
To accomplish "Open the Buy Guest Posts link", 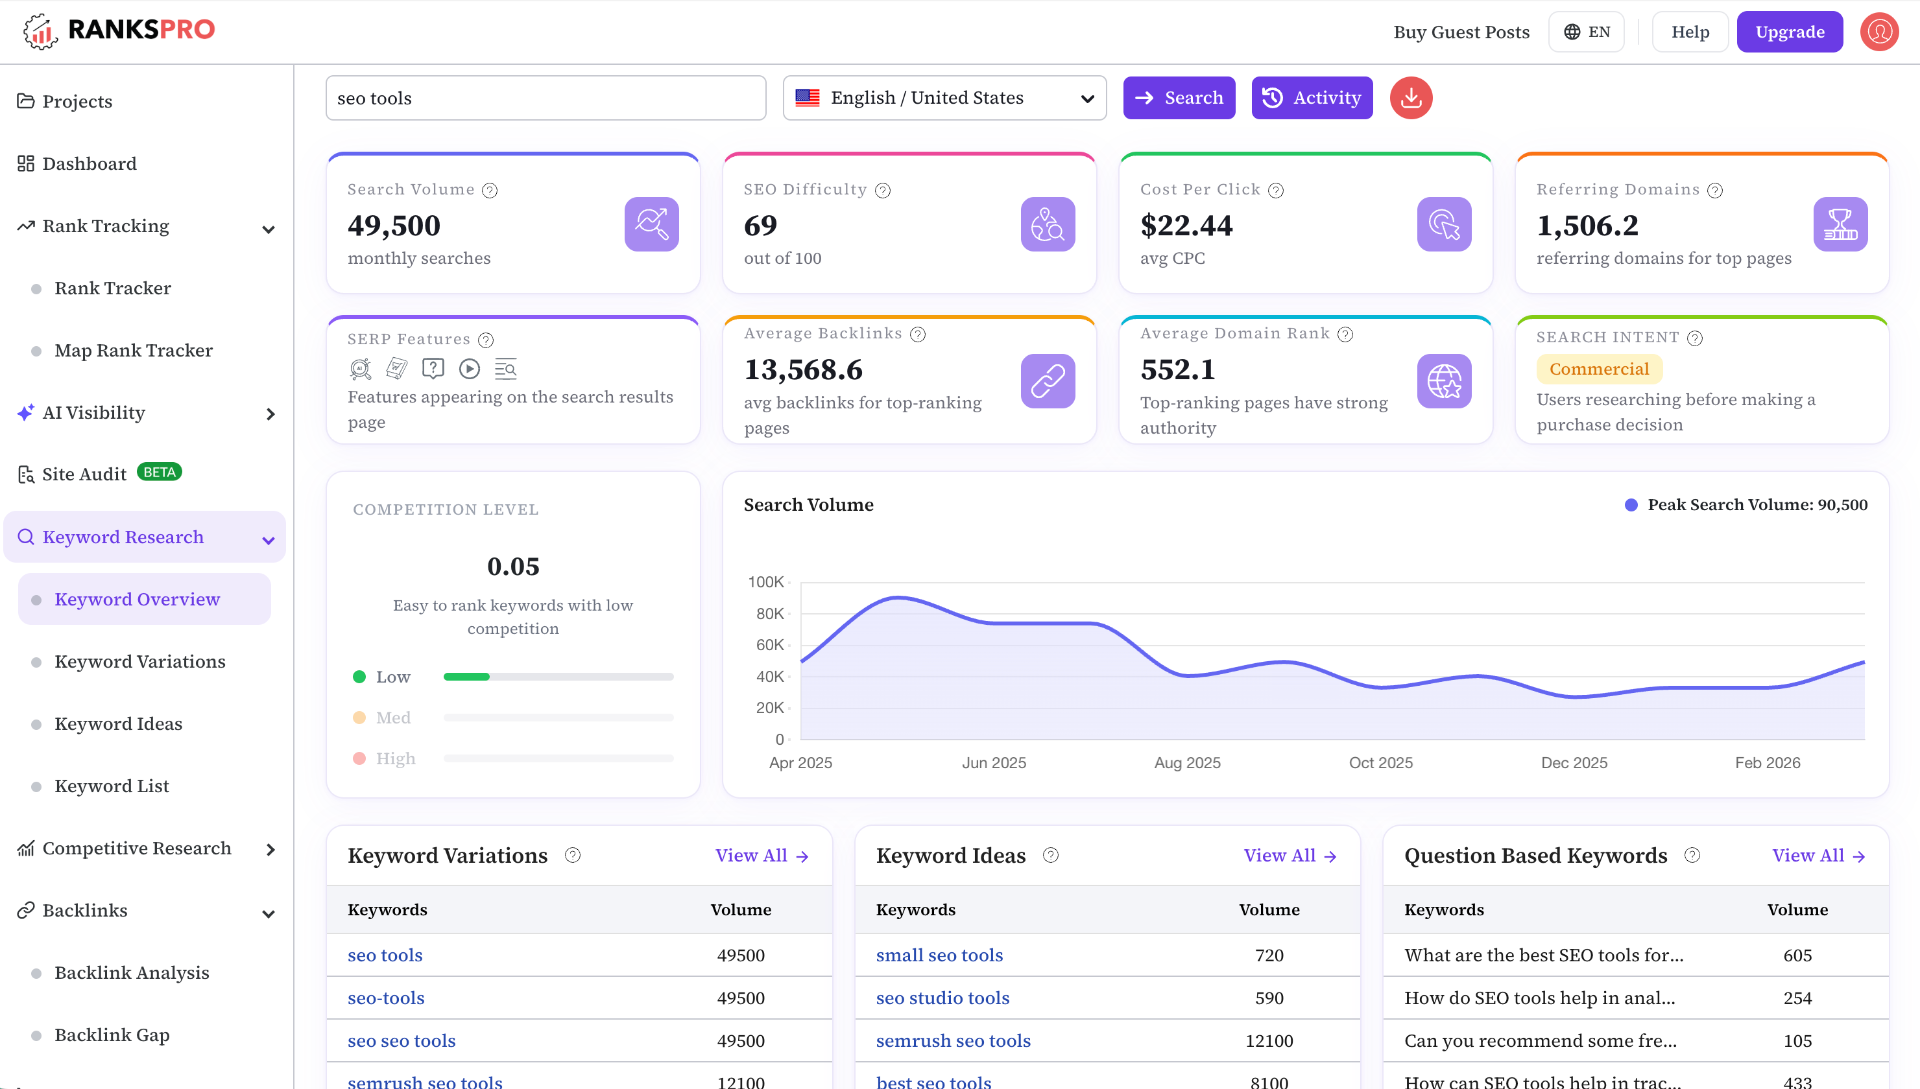I will pos(1461,32).
